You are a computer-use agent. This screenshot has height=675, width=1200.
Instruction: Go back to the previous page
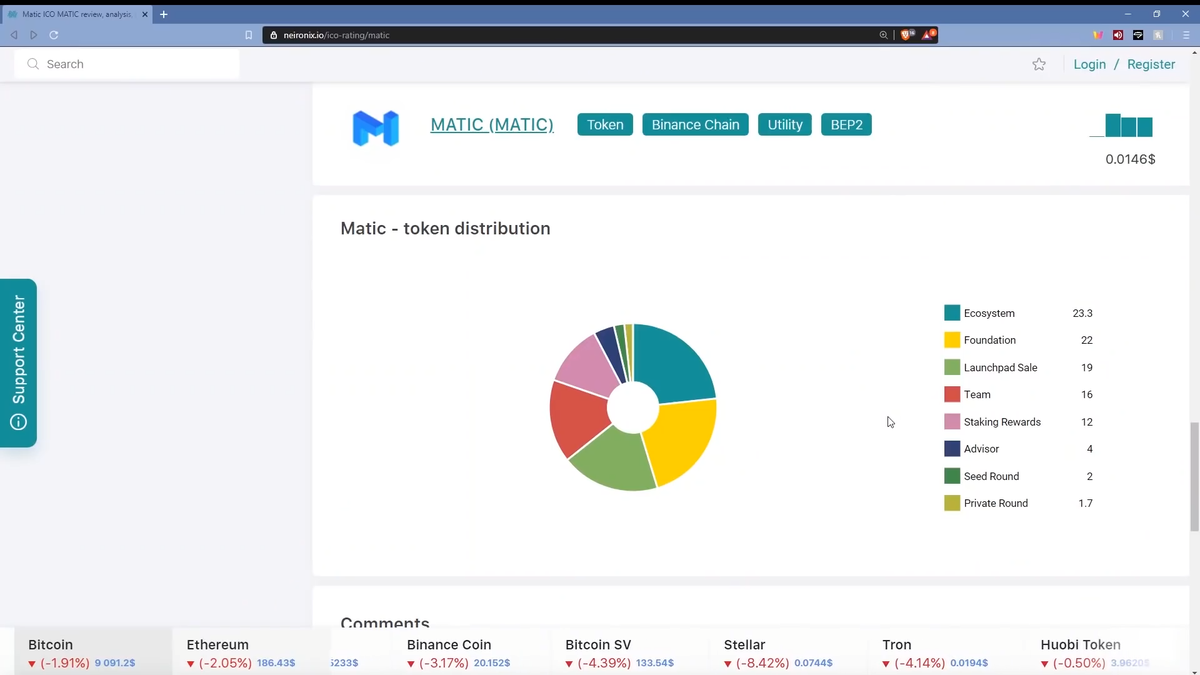point(14,35)
